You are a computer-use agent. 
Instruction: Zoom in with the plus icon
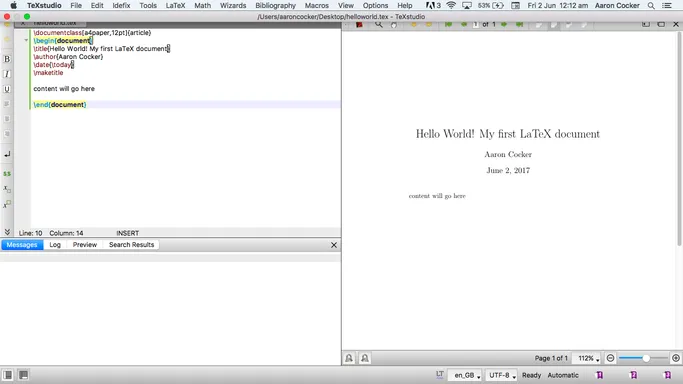[676, 358]
